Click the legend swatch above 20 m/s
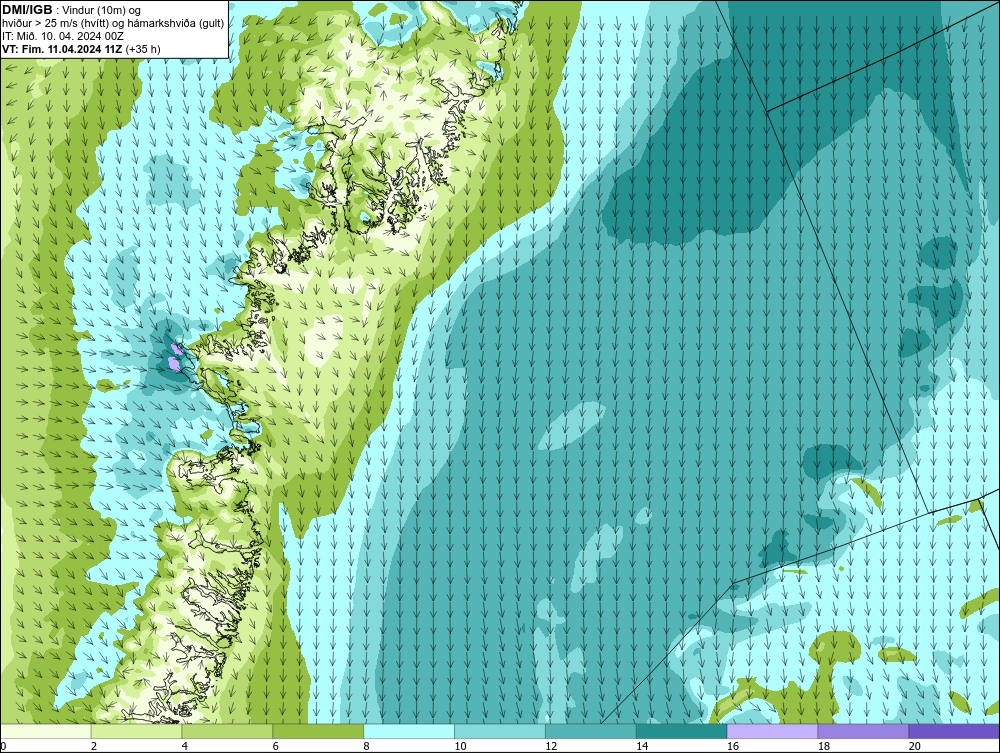 (x=954, y=731)
